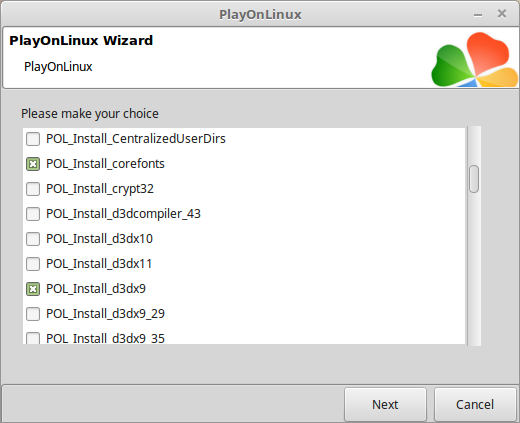Disable the POL_Install_d3dx9 checkbox
This screenshot has height=423, width=520.
coord(33,289)
